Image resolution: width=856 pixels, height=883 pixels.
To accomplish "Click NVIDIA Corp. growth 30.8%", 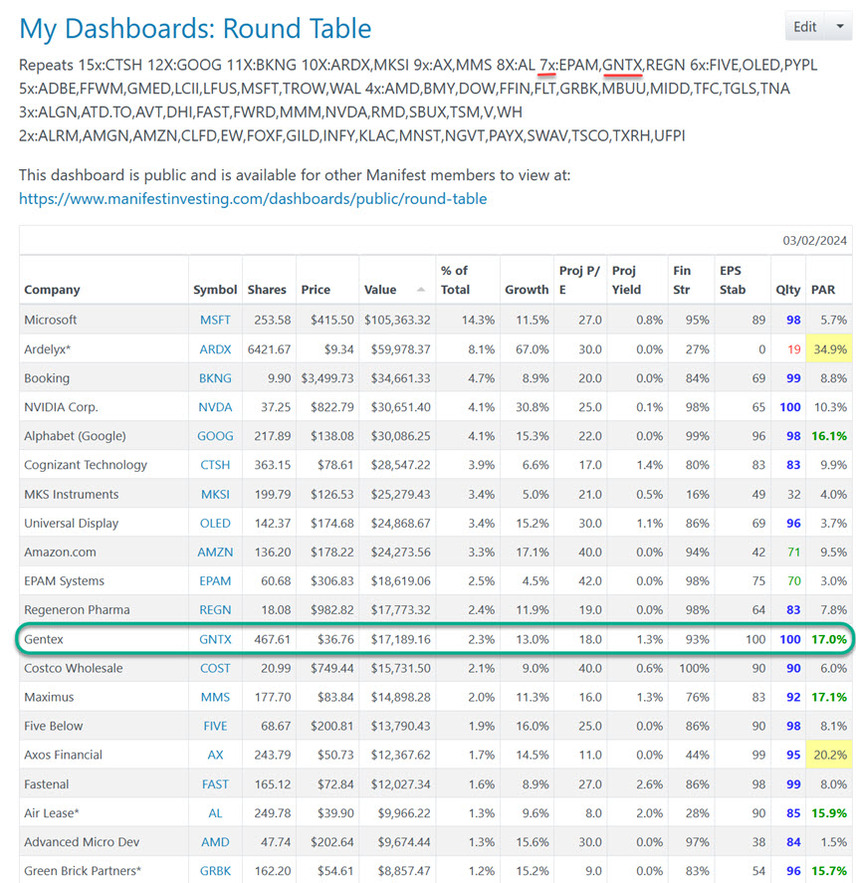I will pyautogui.click(x=532, y=407).
